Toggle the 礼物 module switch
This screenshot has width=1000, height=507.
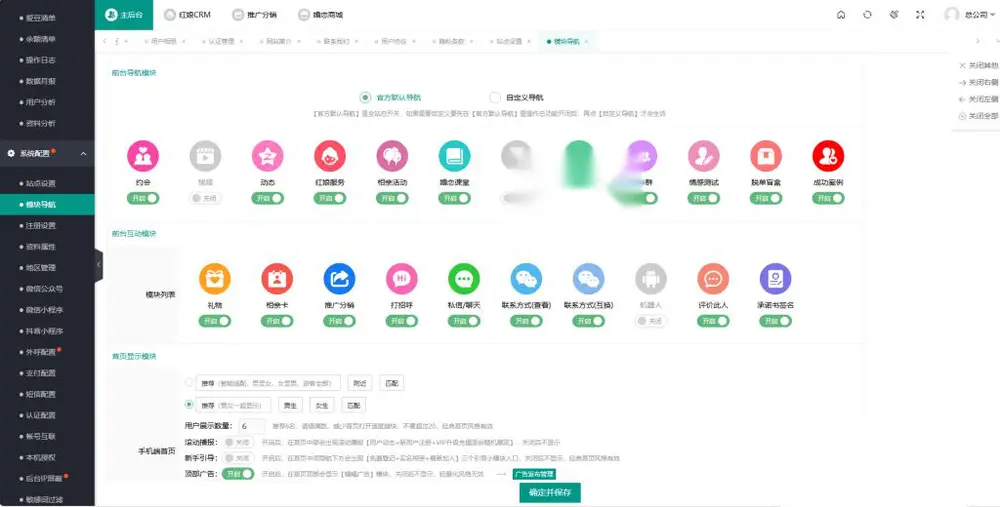point(215,321)
